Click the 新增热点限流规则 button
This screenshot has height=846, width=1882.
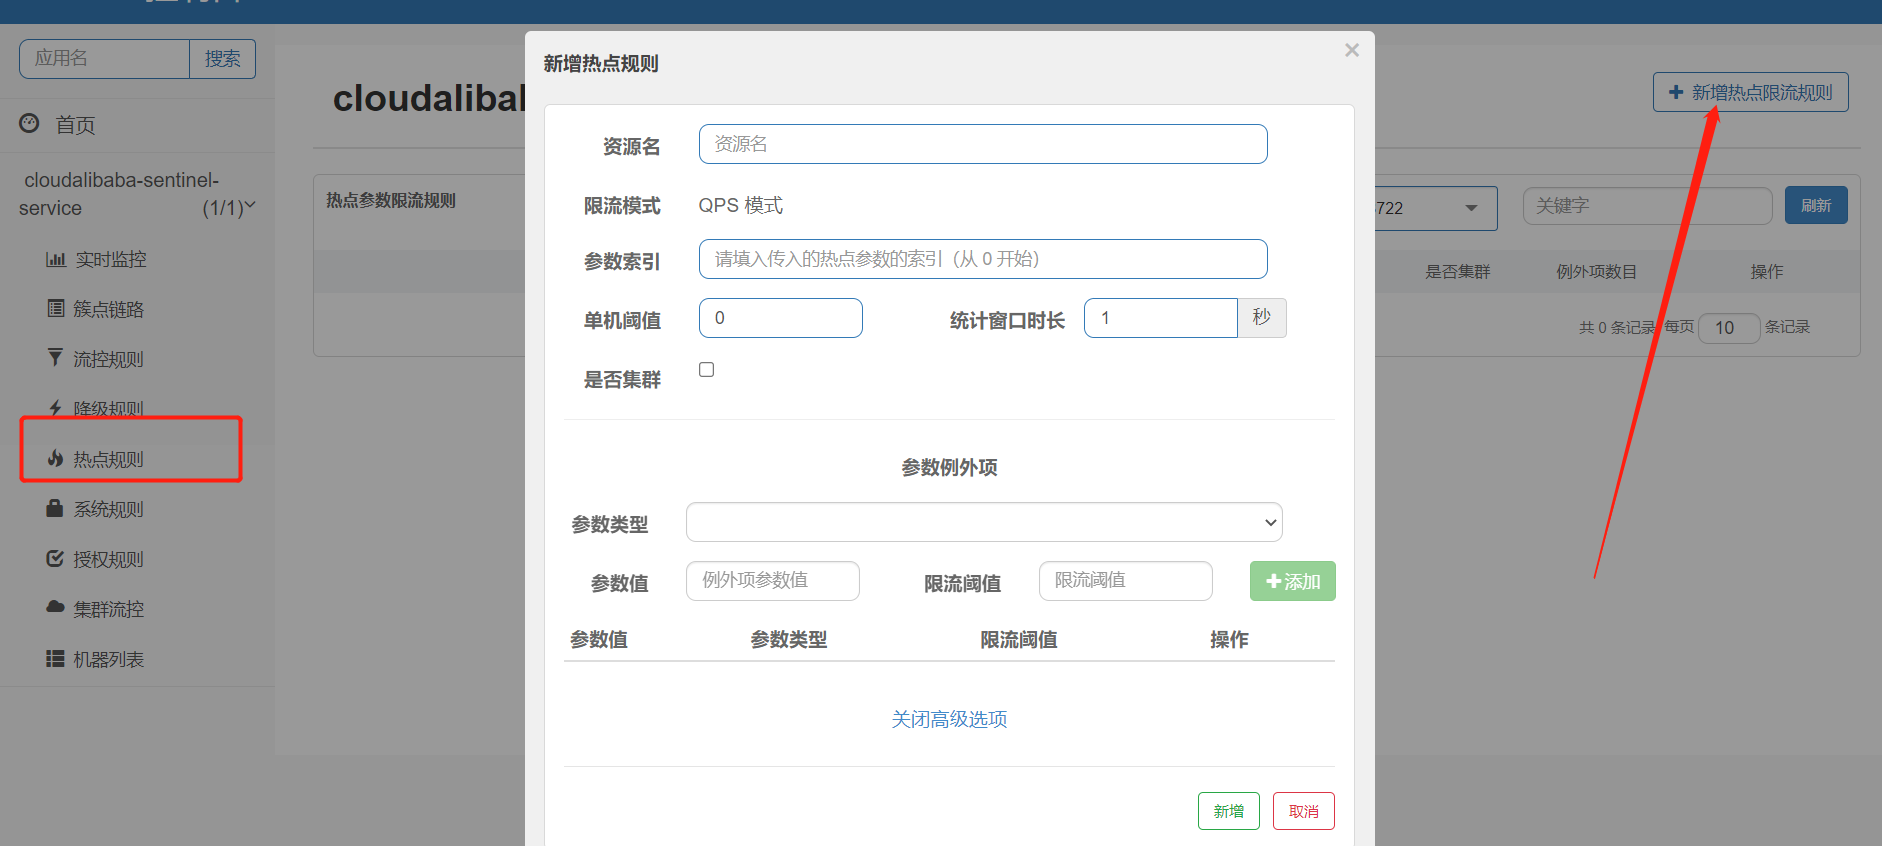click(x=1750, y=92)
